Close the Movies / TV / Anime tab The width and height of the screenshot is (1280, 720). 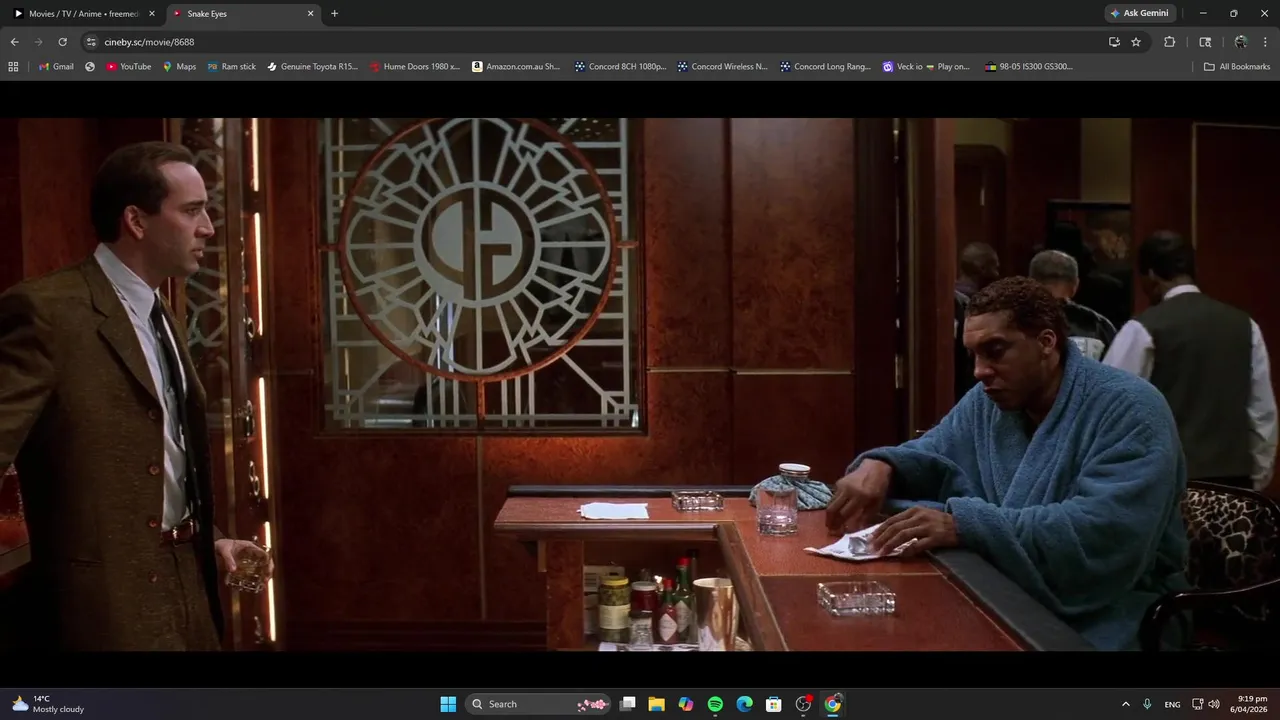[152, 14]
